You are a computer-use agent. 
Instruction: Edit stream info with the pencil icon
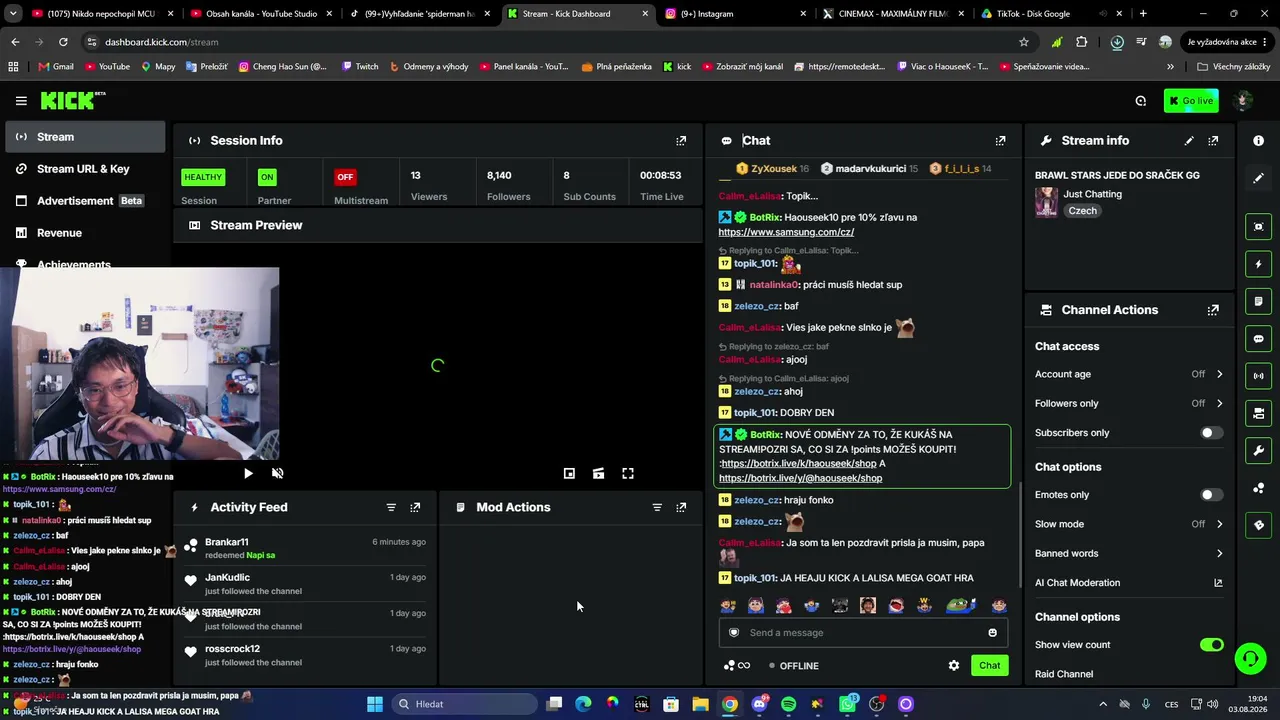1189,141
